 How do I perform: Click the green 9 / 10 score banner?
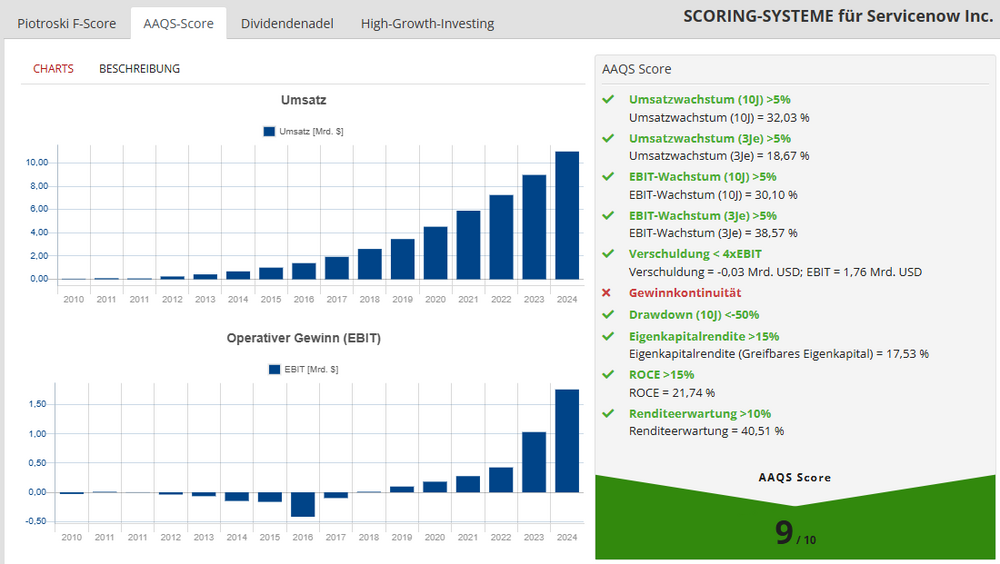795,518
